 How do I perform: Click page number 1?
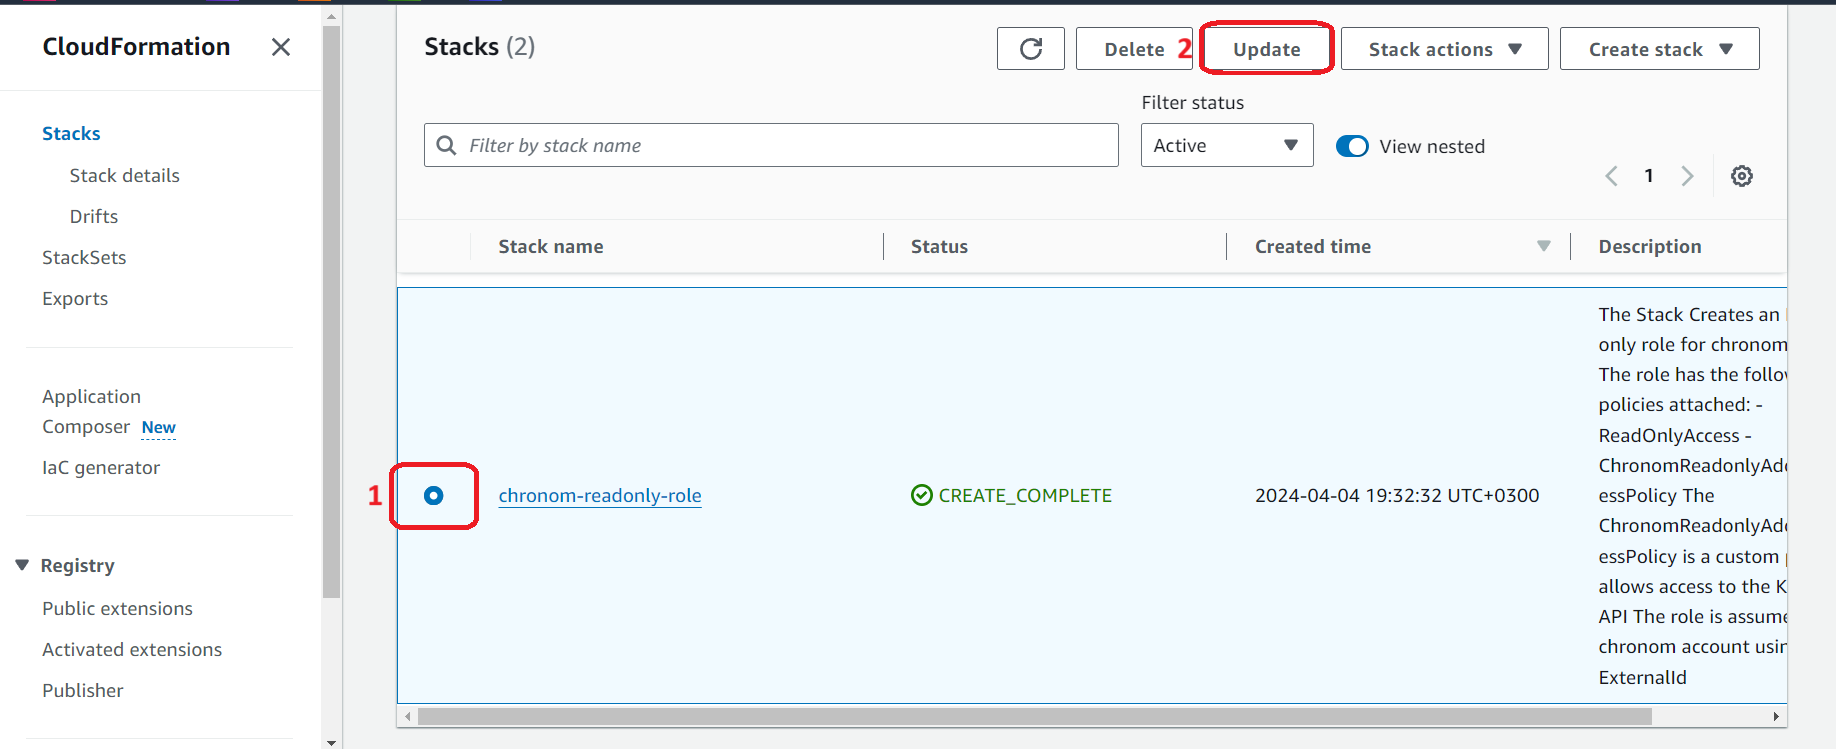point(1649,176)
